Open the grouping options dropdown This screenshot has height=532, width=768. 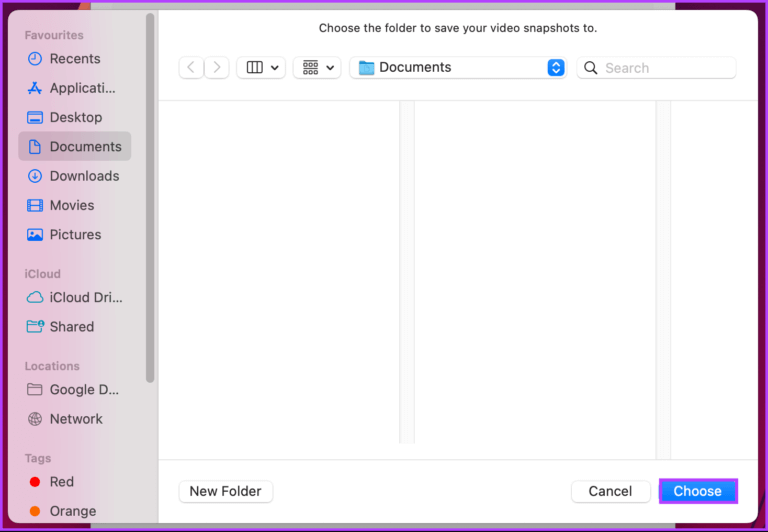[x=317, y=68]
